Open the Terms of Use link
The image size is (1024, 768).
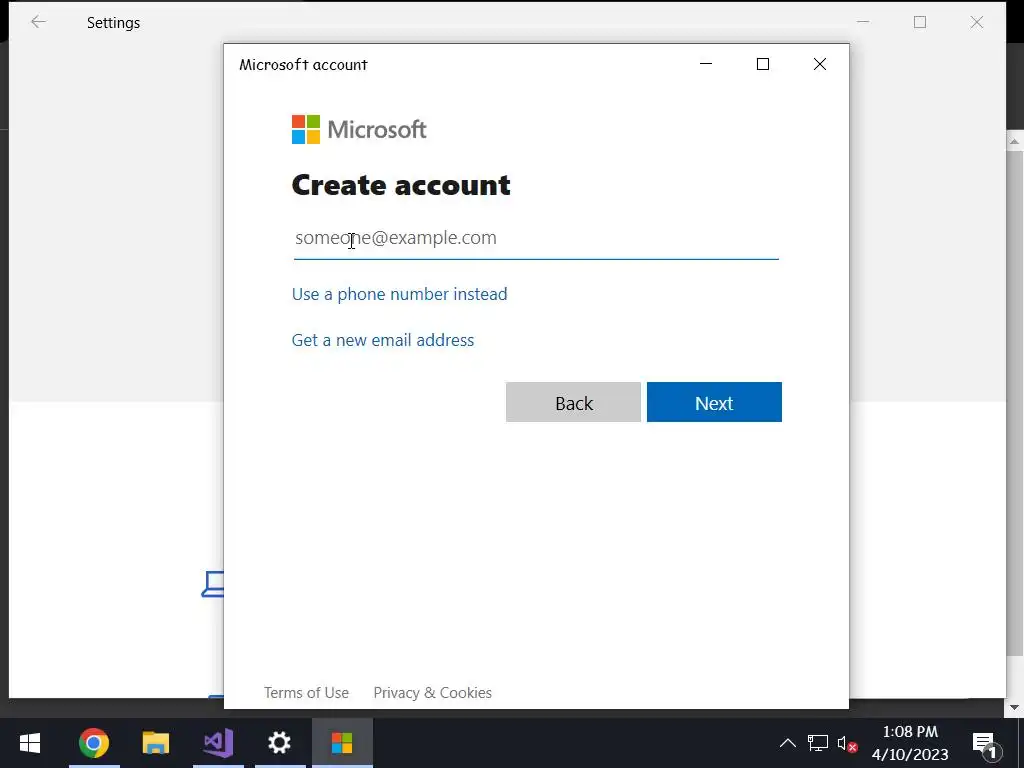[x=306, y=692]
